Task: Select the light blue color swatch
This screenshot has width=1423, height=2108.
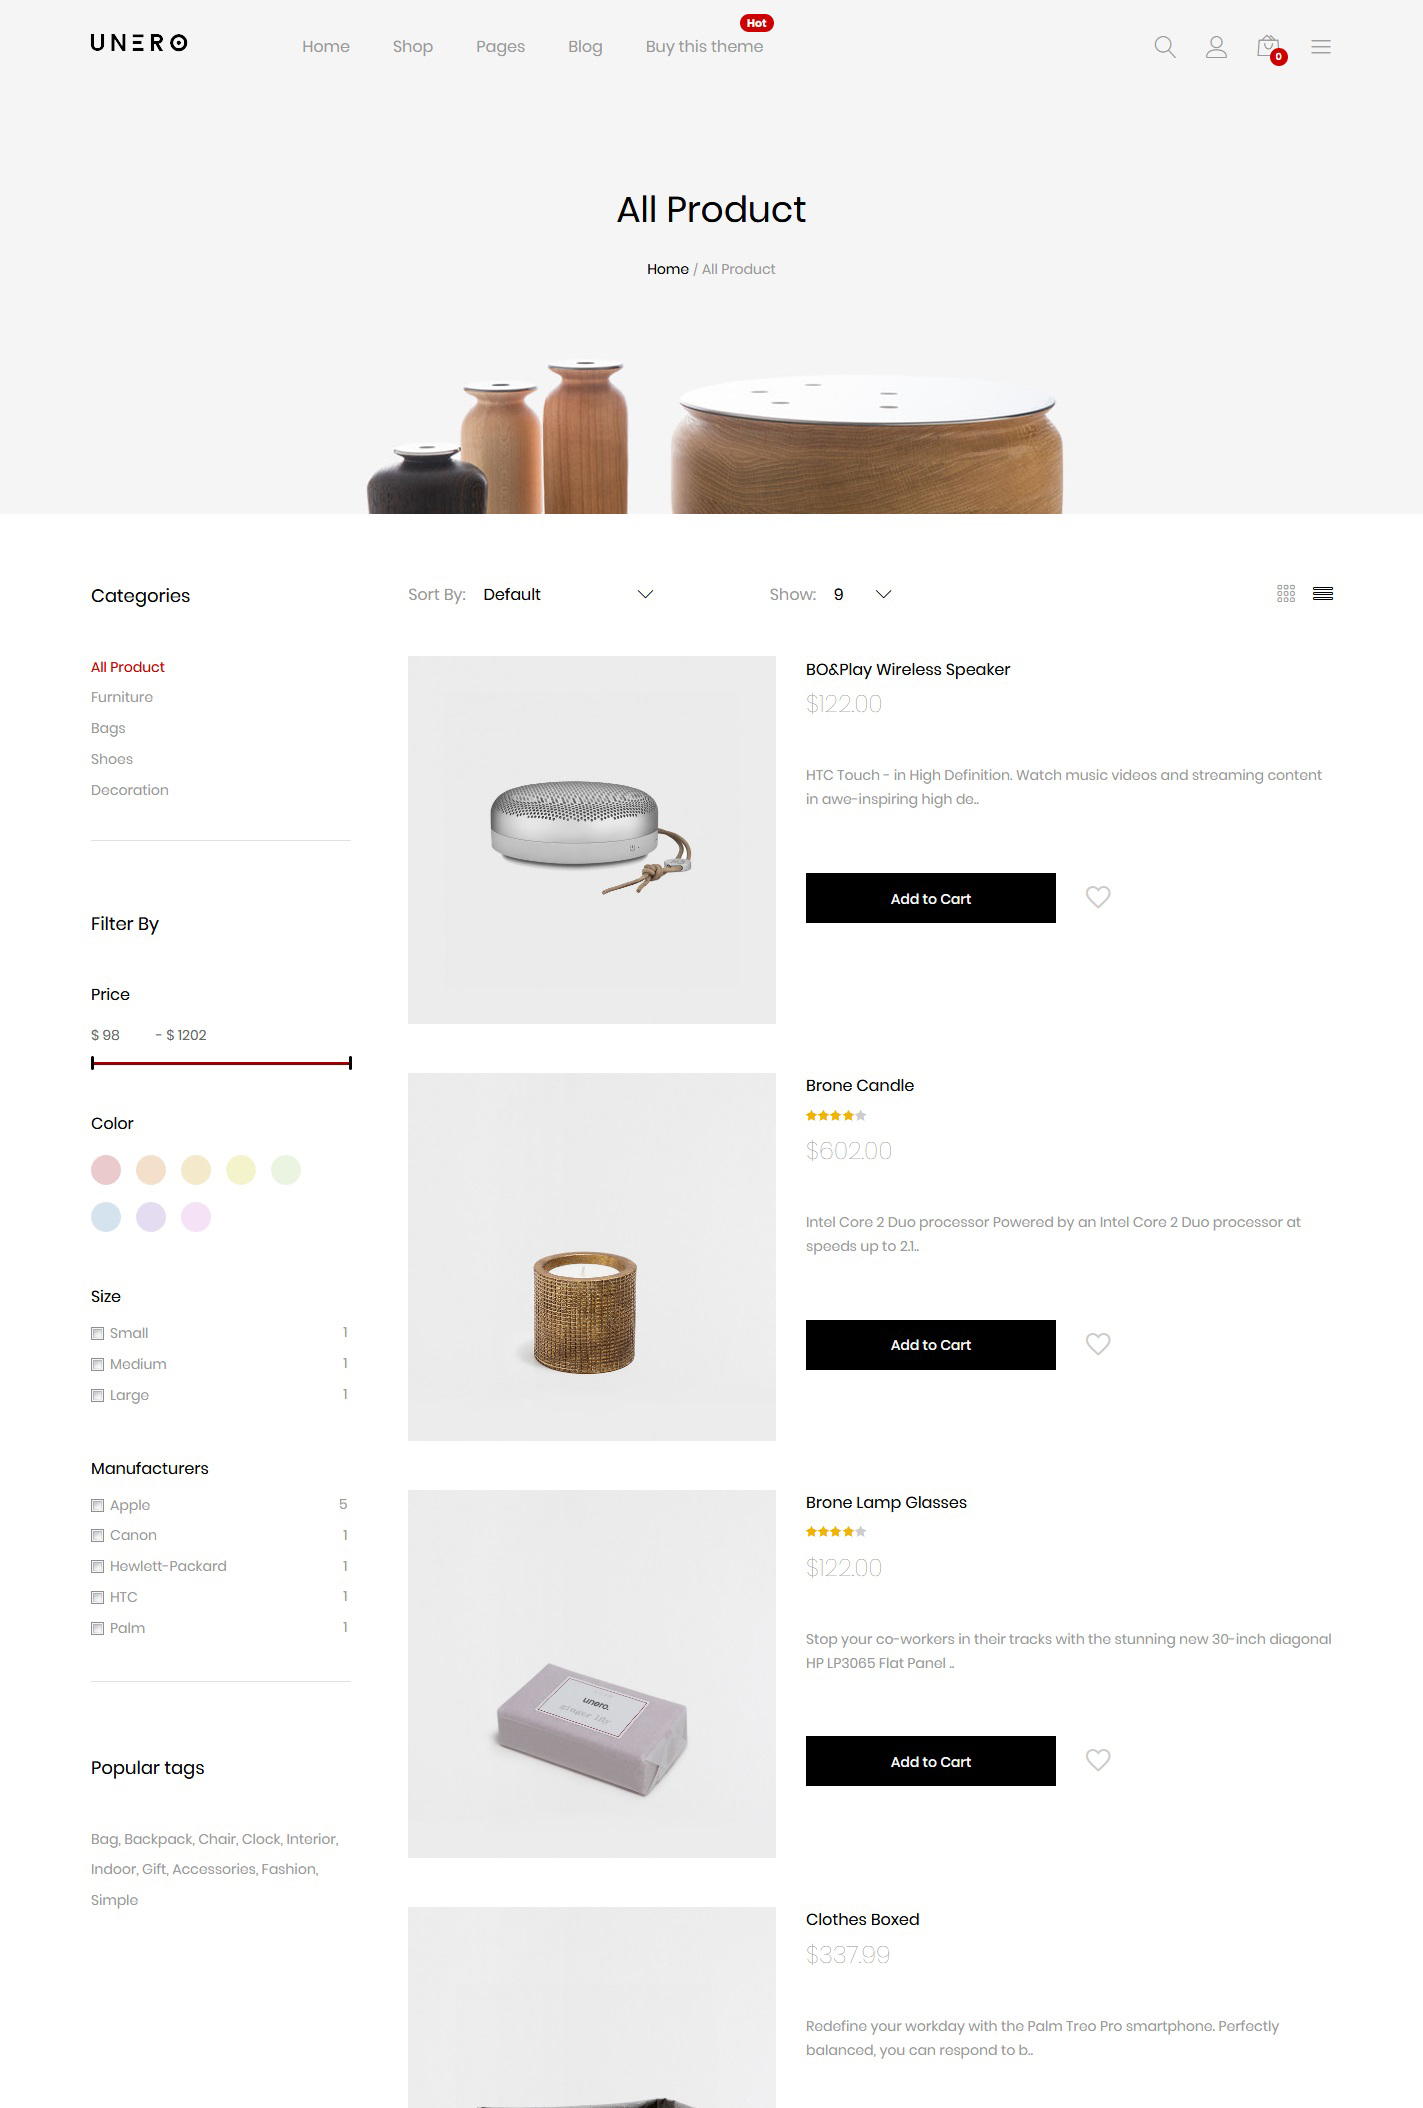Action: [106, 1217]
